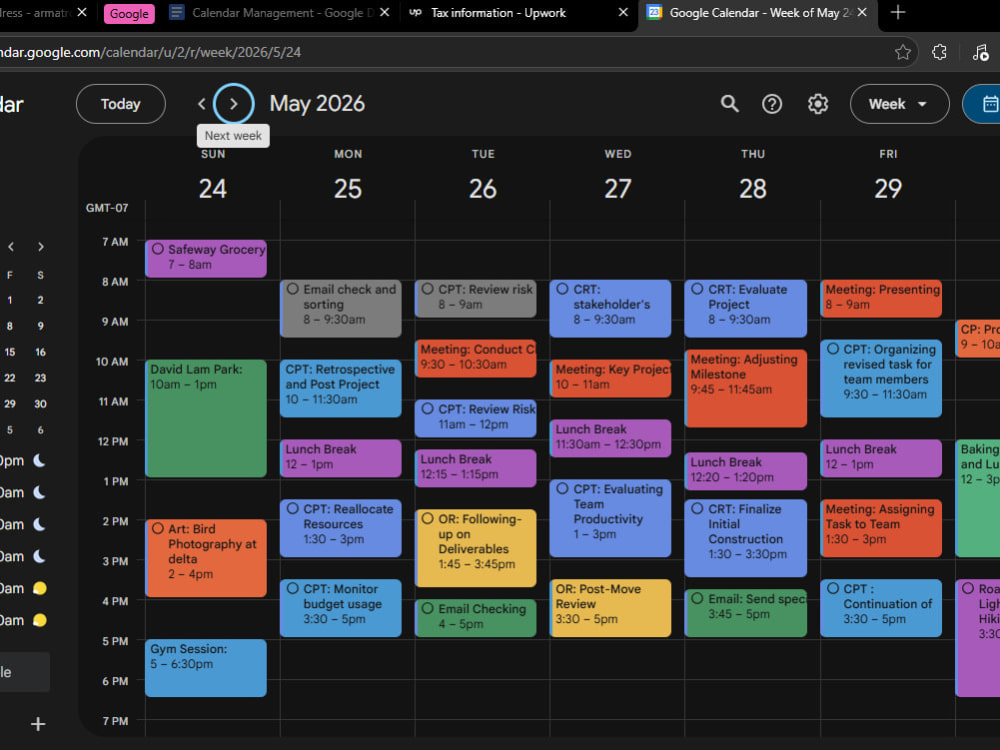1000x750 pixels.
Task: Open calendar search
Action: pyautogui.click(x=730, y=103)
